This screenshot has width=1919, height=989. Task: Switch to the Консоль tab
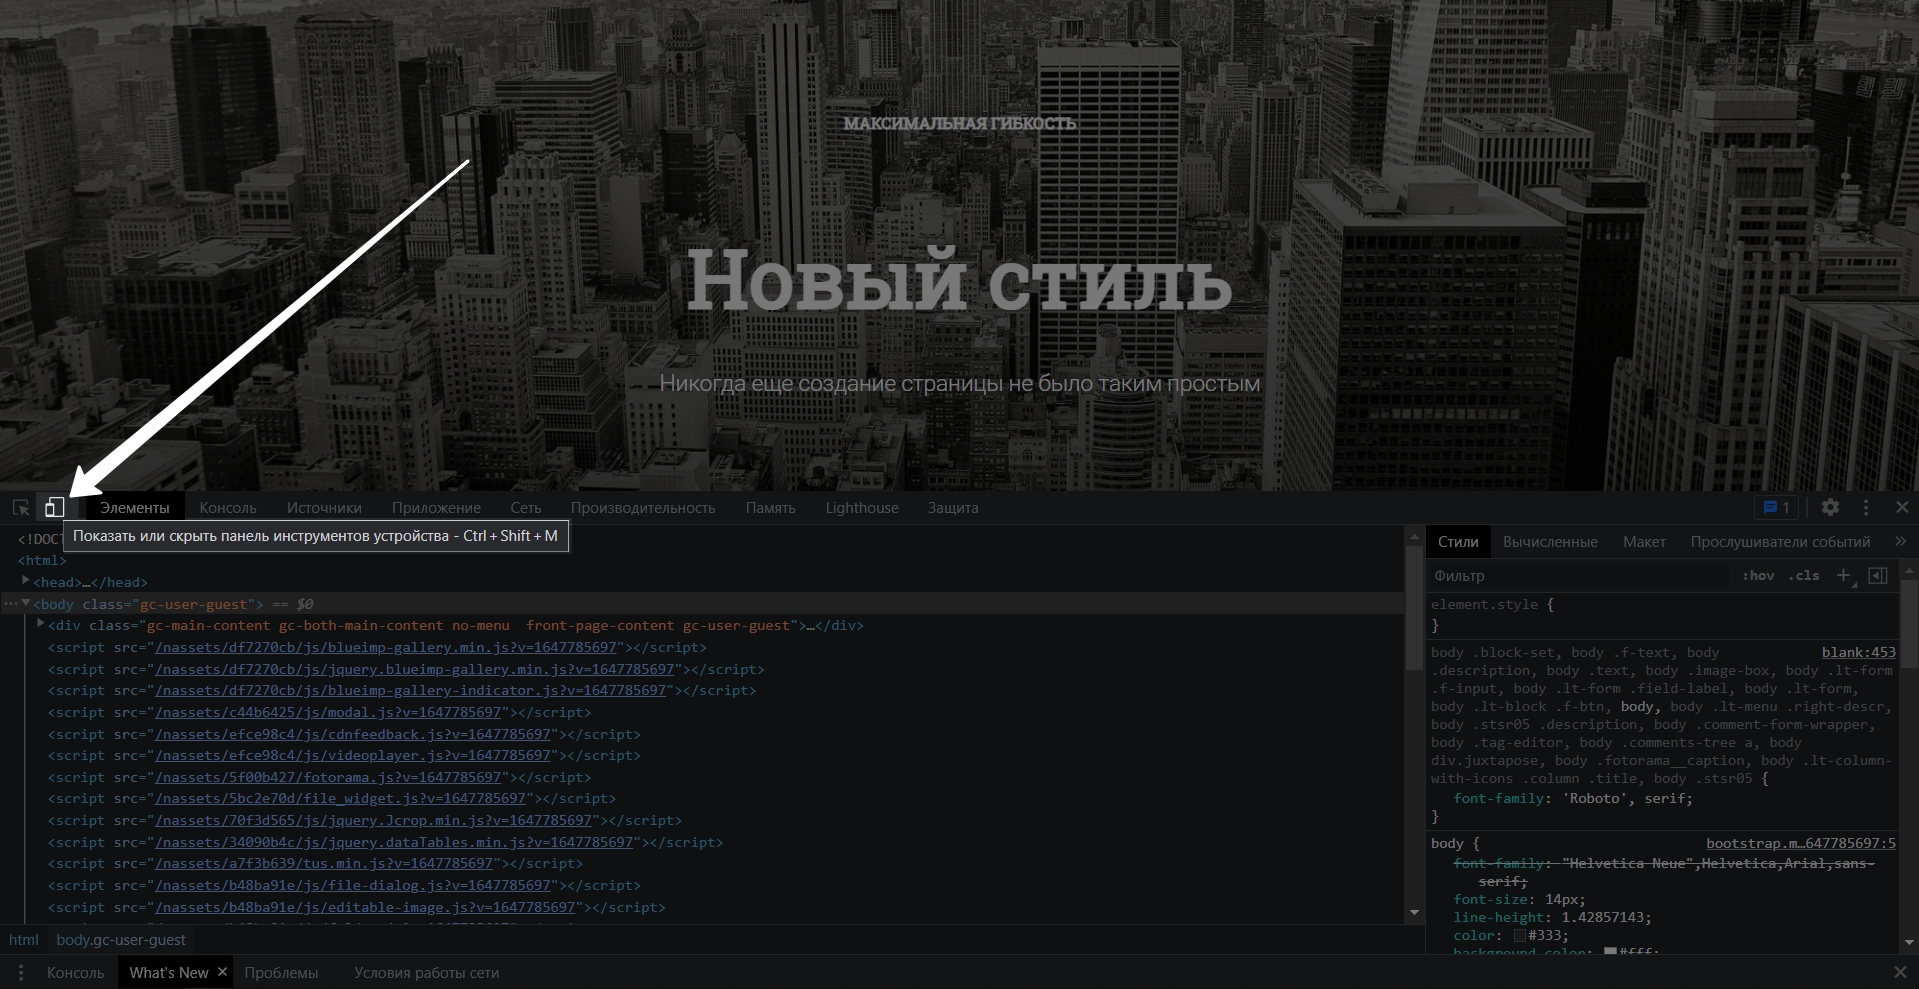228,508
